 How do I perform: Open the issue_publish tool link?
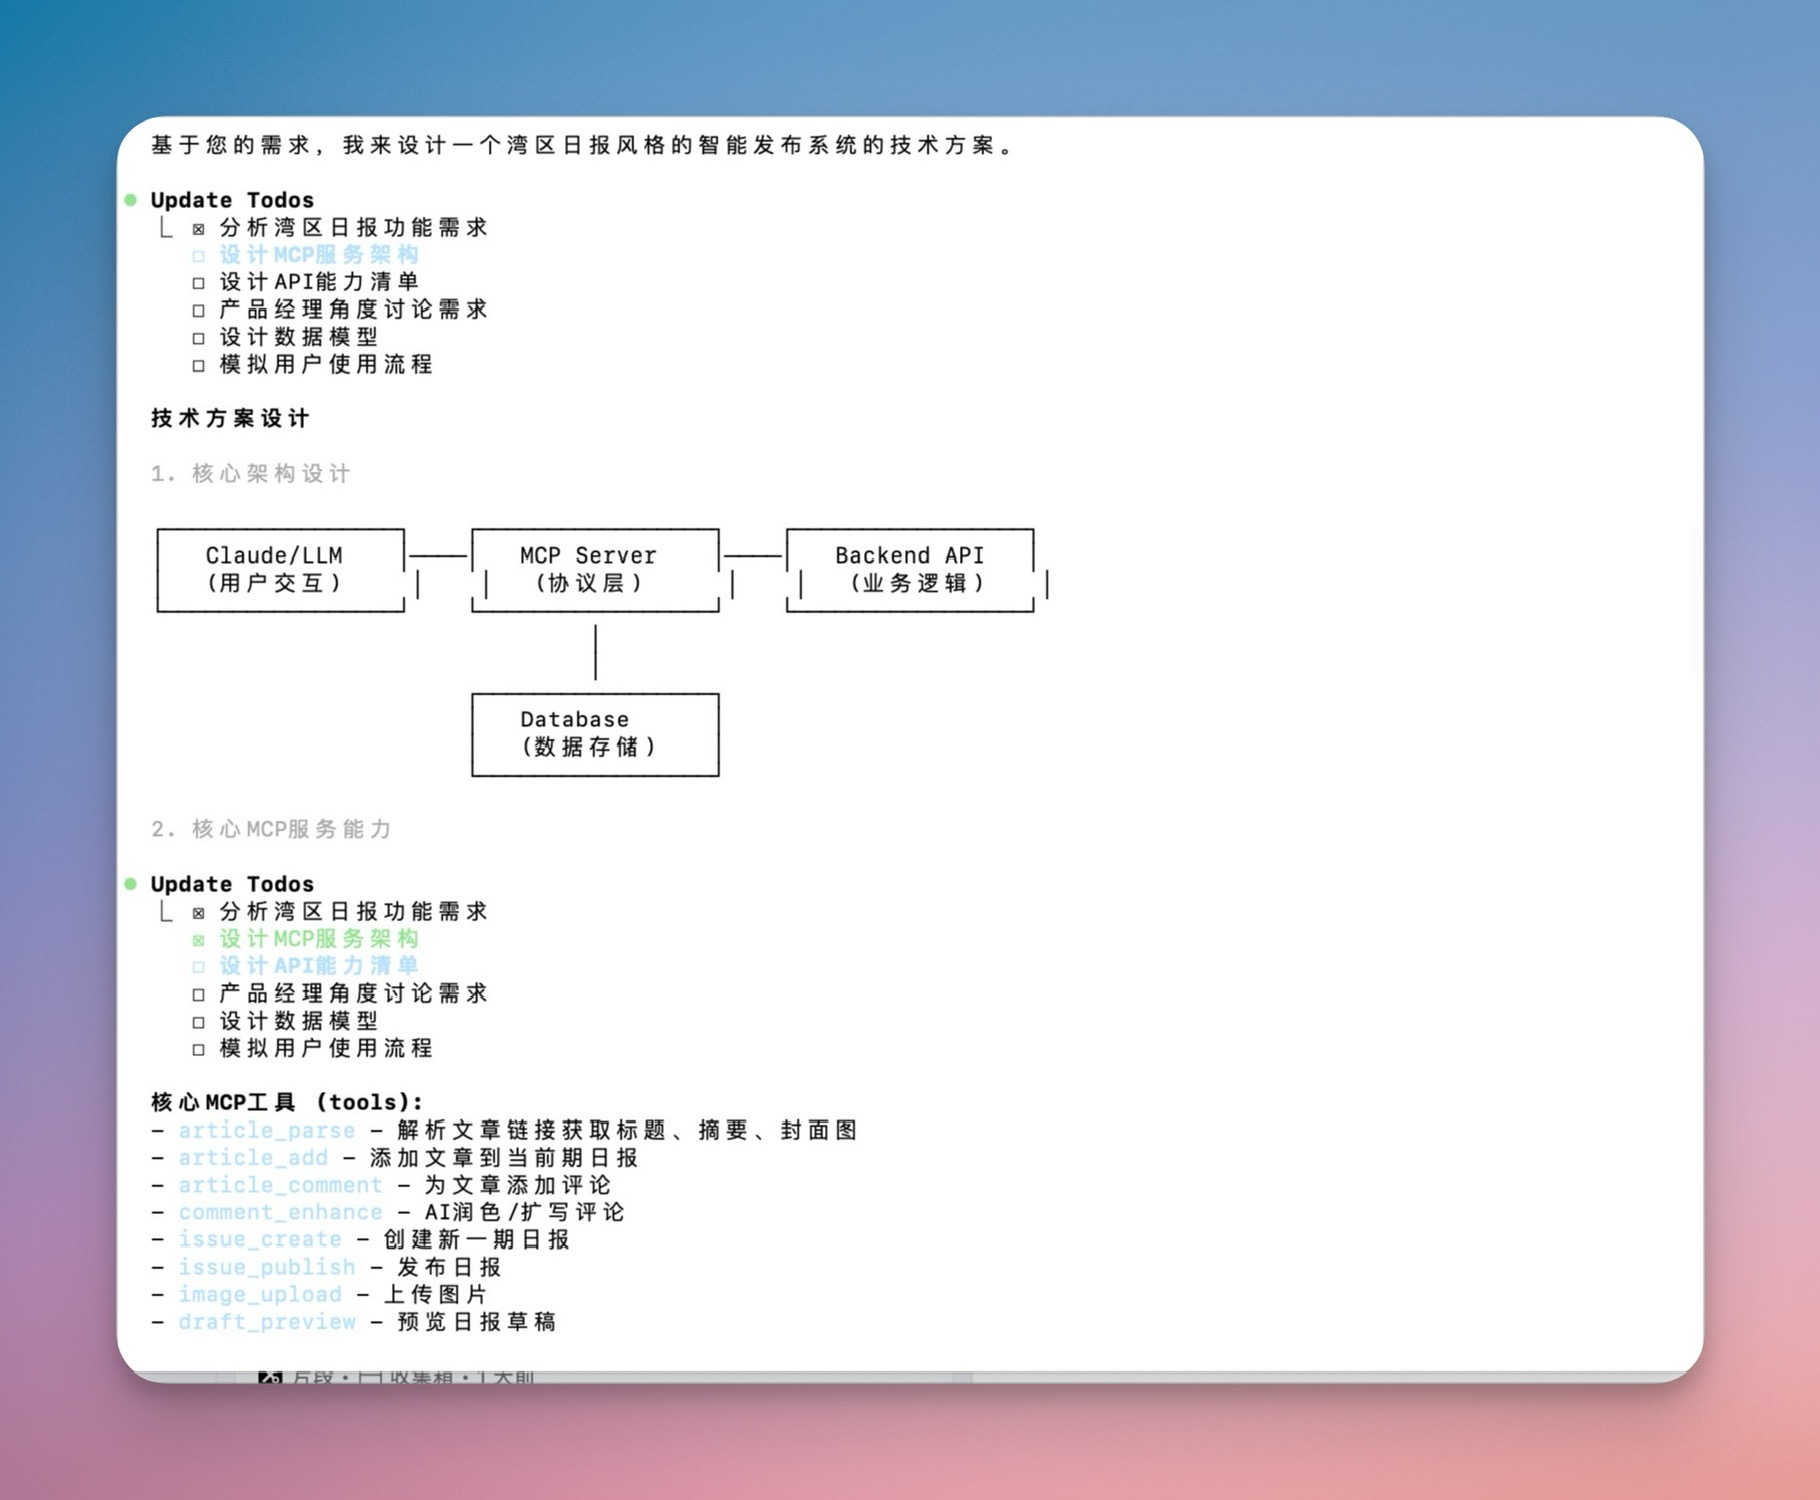point(267,1267)
